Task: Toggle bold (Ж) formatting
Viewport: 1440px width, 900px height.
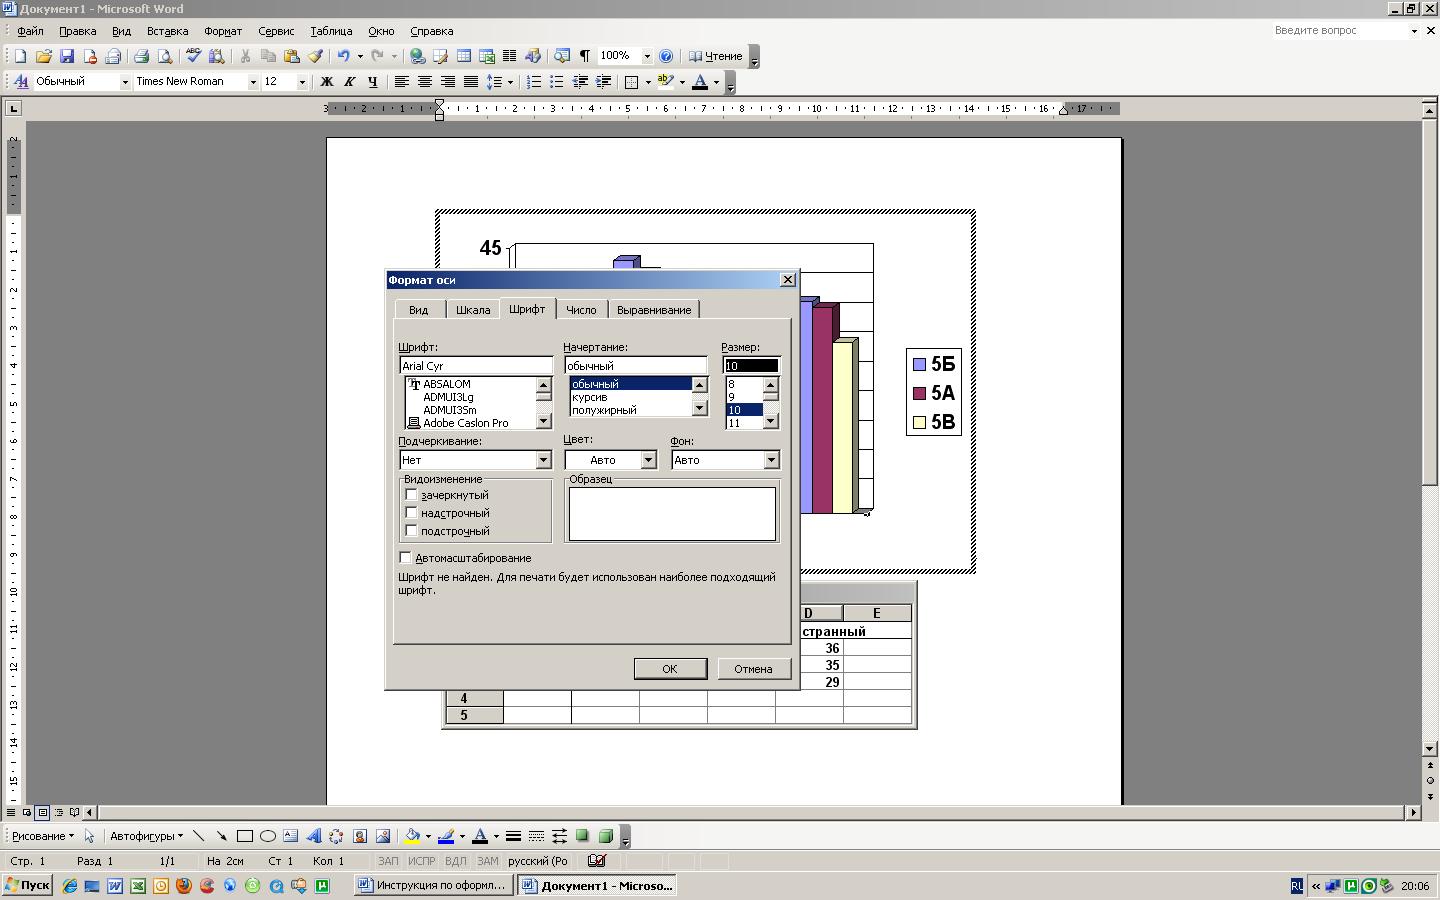Action: 326,82
